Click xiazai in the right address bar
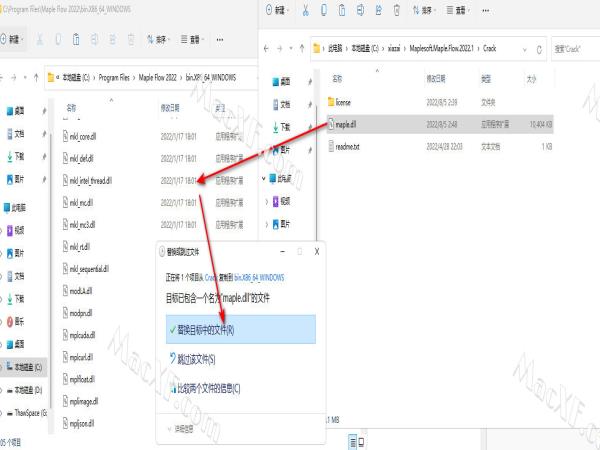Viewport: 600px width, 450px height. (394, 48)
